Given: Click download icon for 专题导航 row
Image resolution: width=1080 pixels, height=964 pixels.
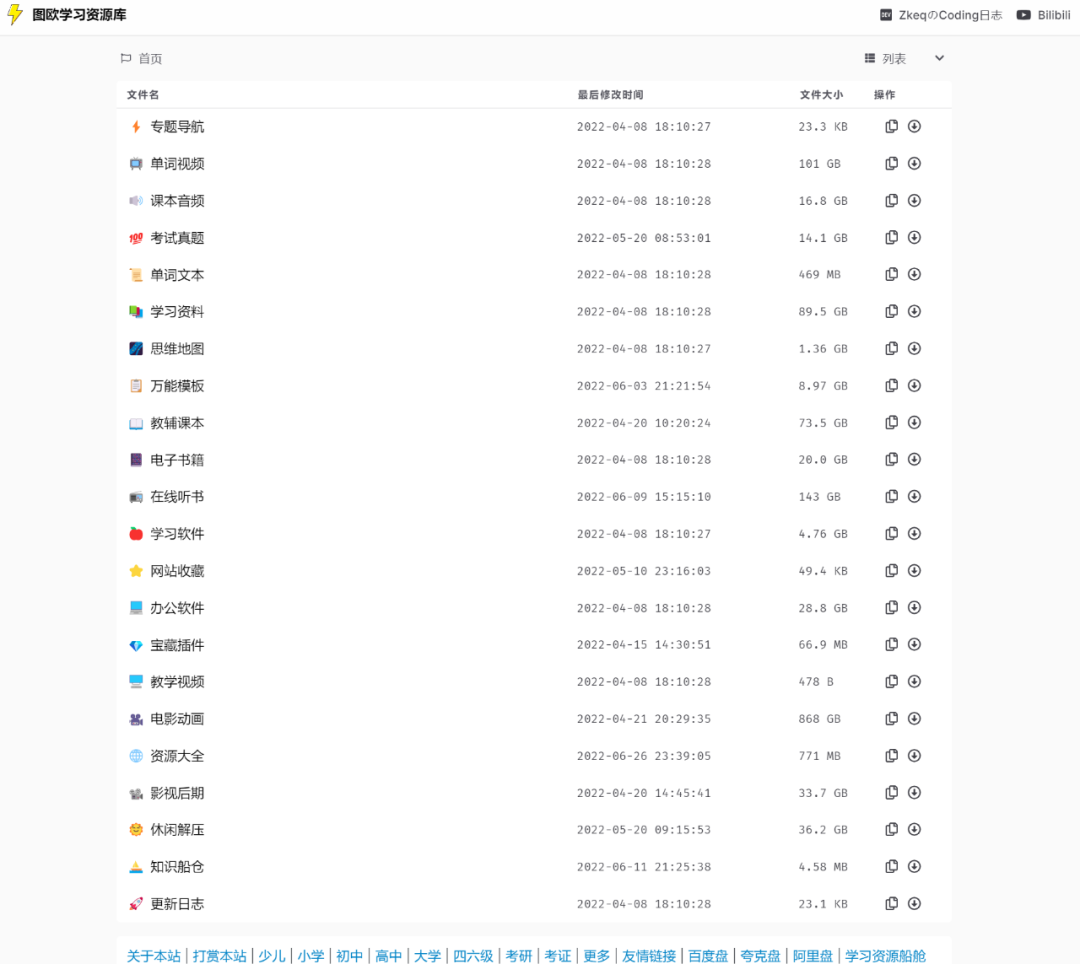Looking at the screenshot, I should click(914, 126).
